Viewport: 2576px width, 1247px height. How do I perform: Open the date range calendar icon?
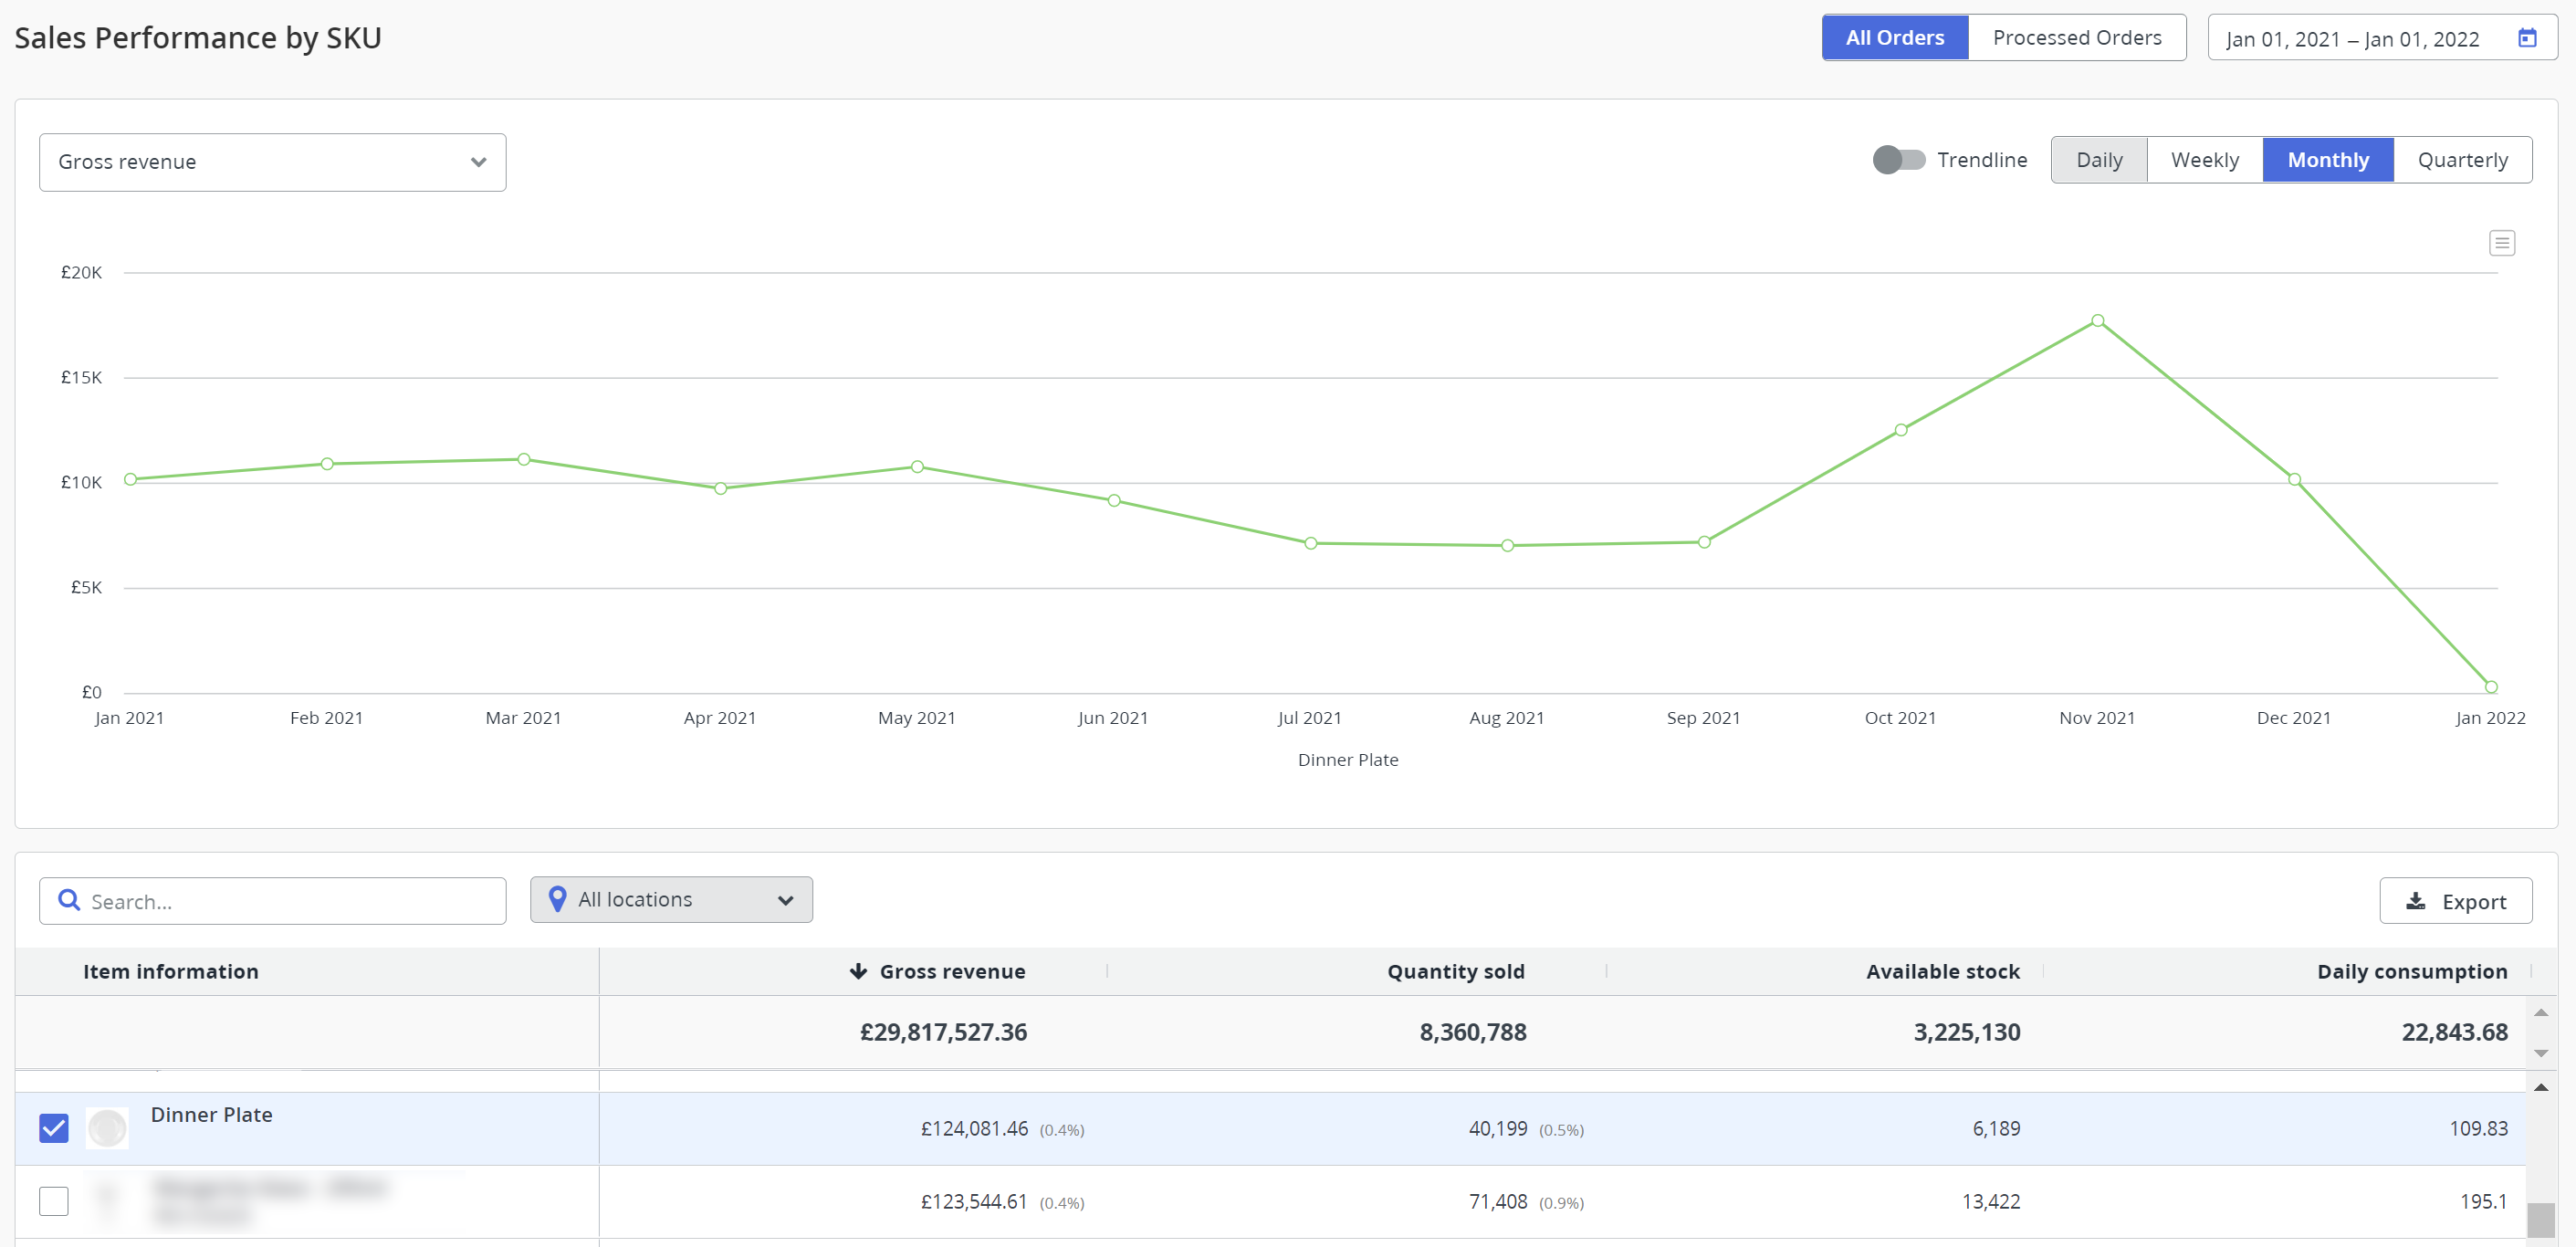[2527, 38]
